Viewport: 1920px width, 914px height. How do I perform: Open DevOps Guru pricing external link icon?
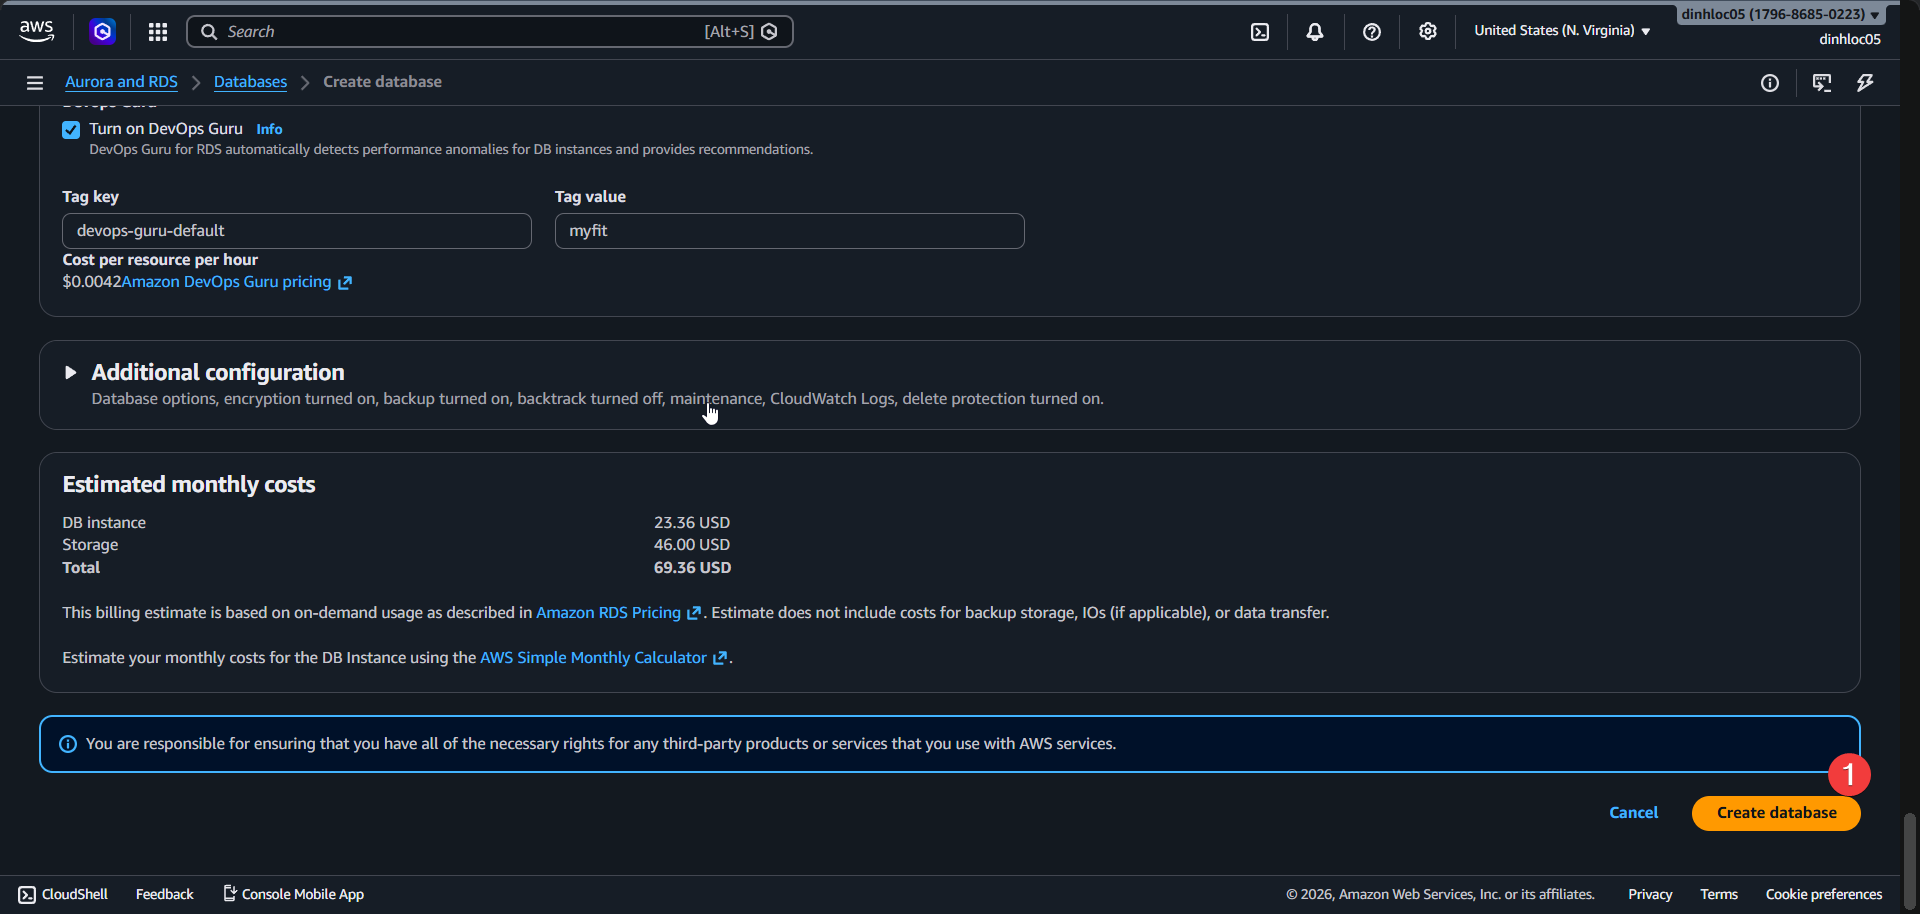tap(345, 283)
